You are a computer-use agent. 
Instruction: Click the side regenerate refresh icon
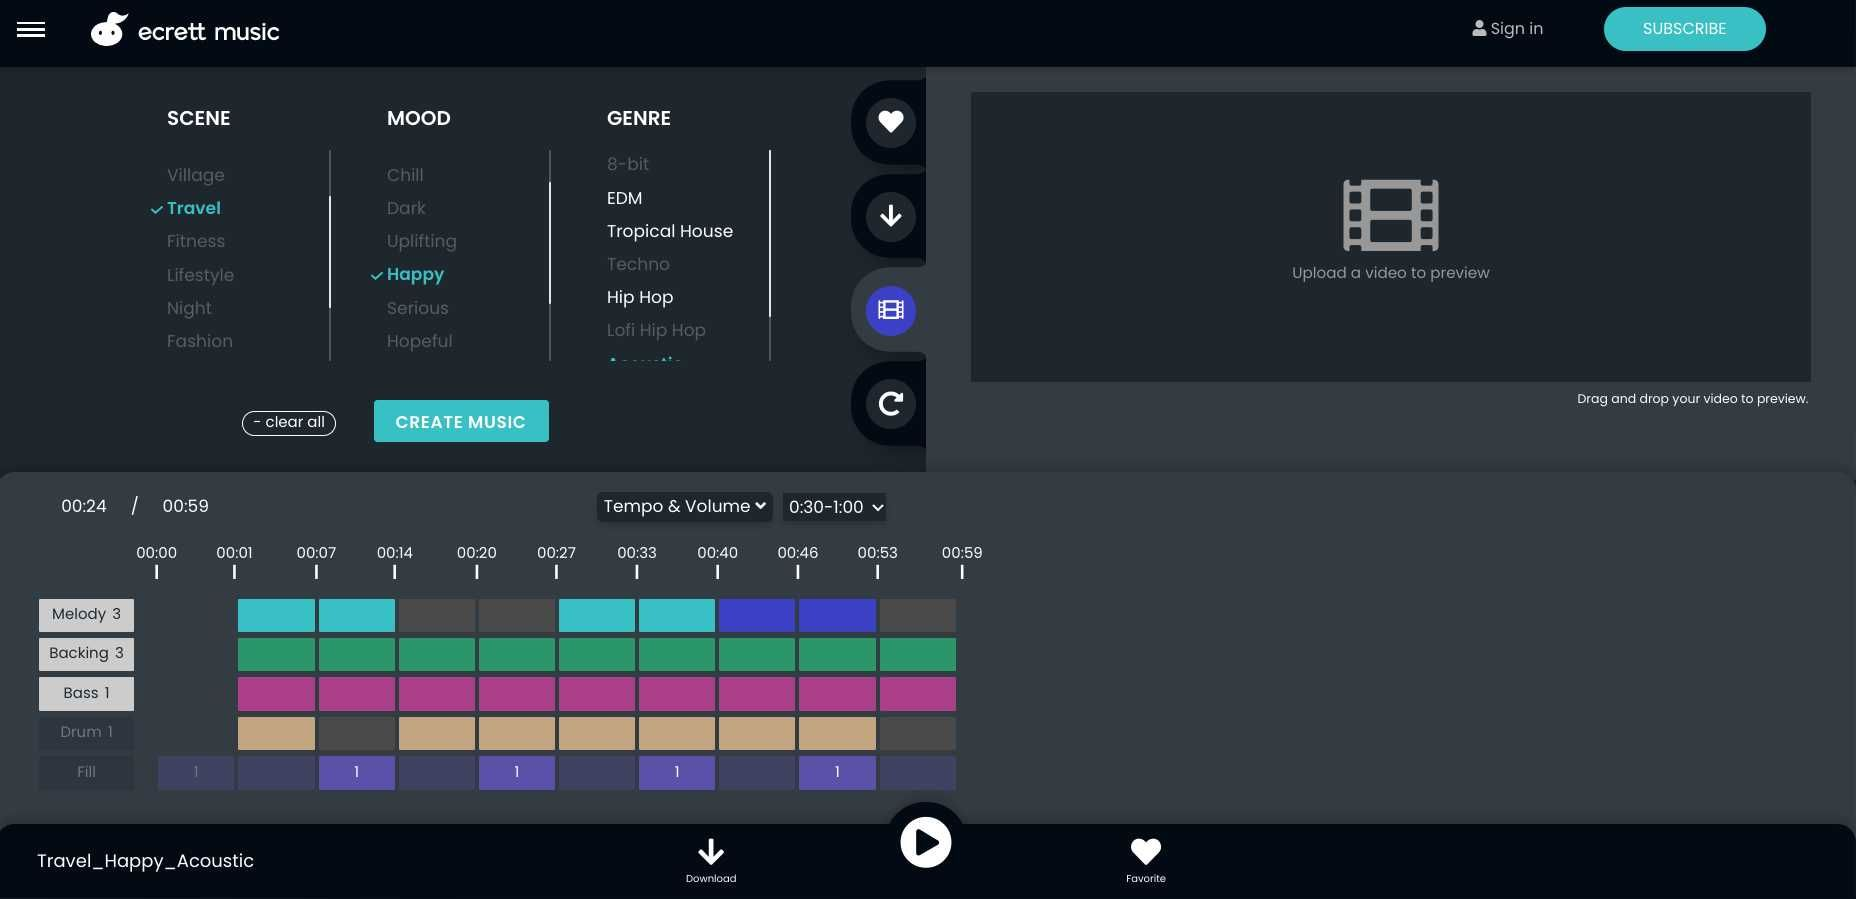coord(890,404)
